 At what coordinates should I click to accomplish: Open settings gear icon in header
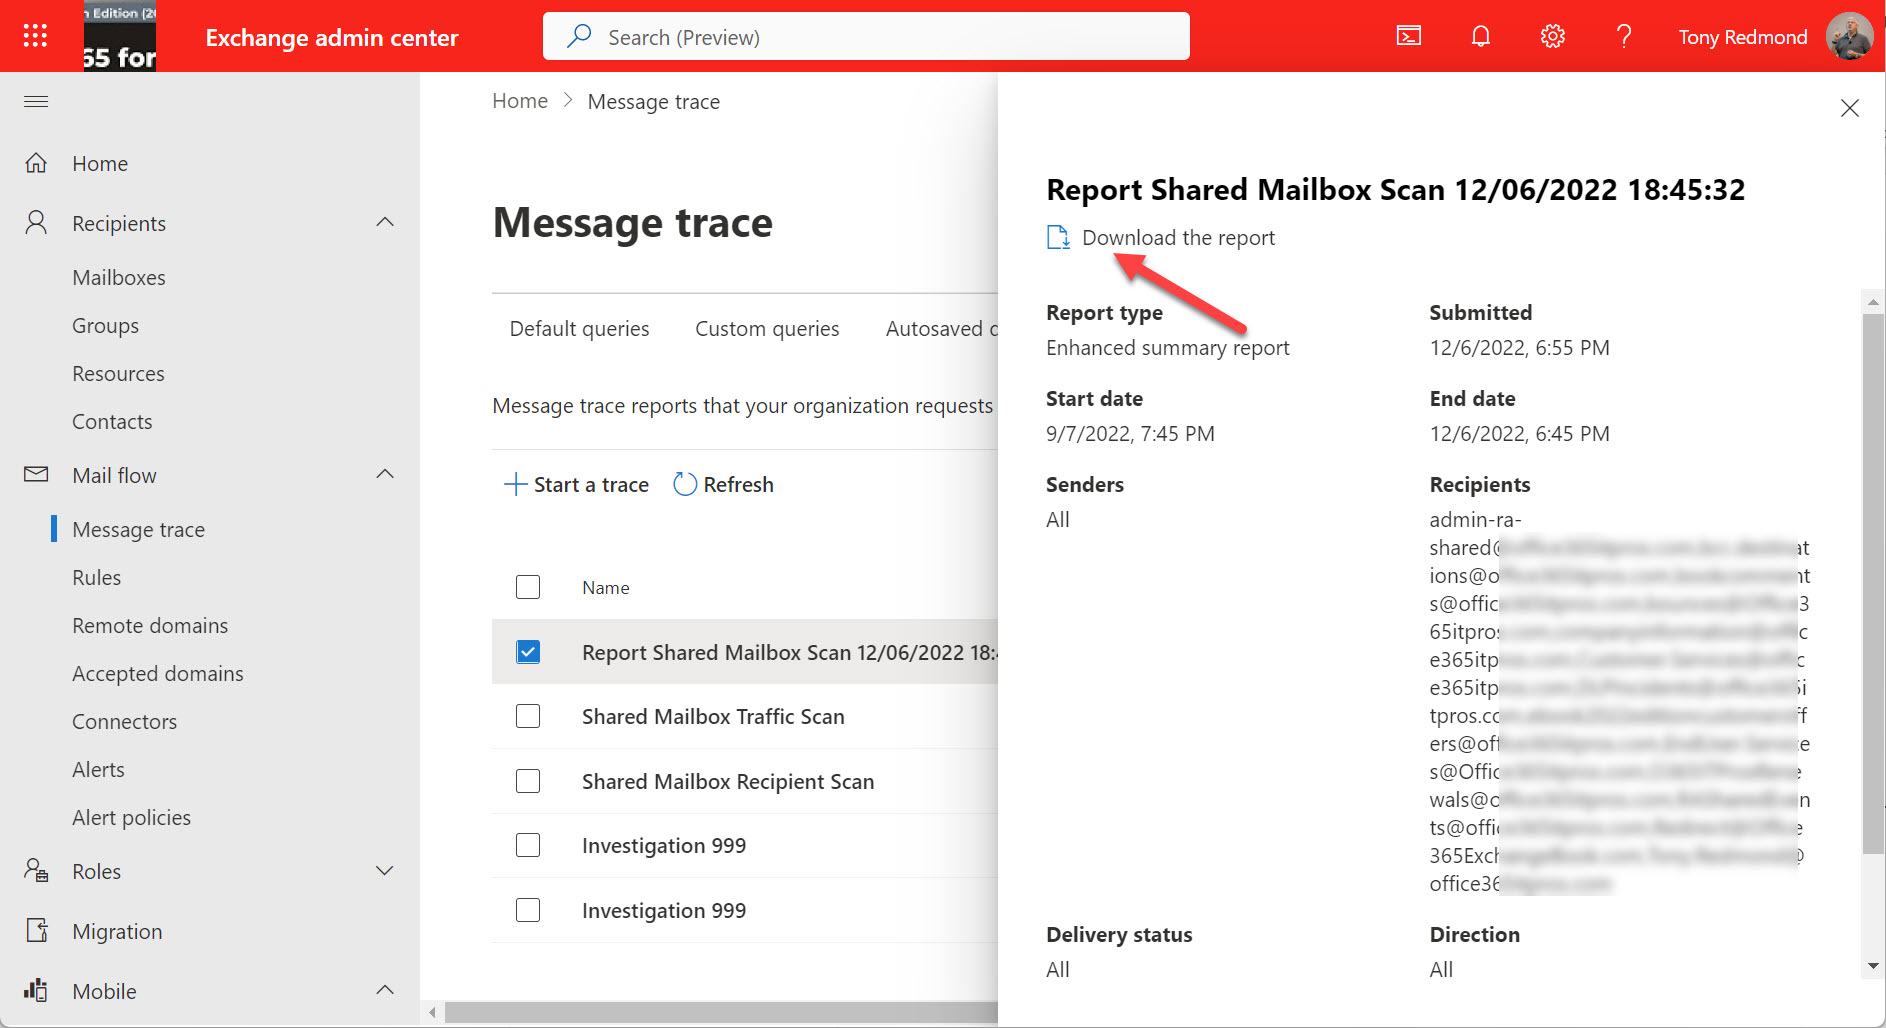pos(1552,37)
